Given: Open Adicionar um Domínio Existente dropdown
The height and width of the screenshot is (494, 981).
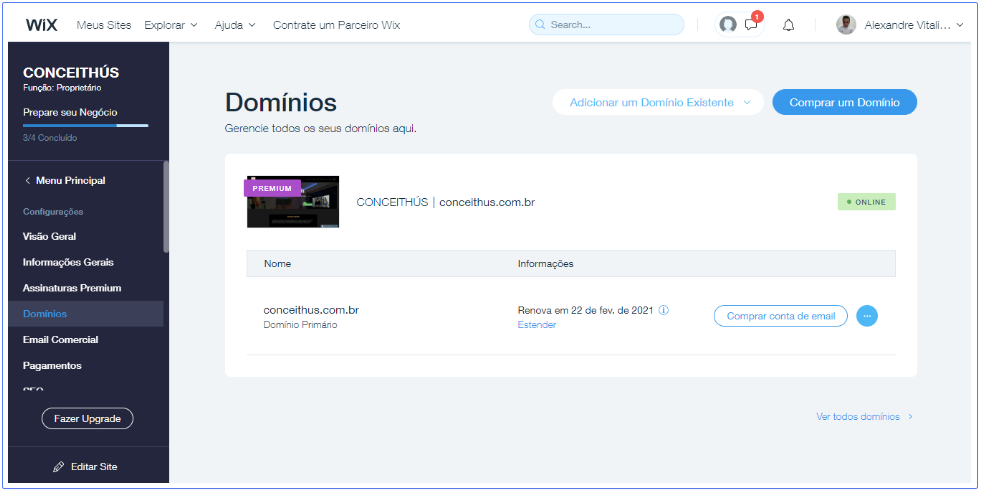Looking at the screenshot, I should 658,102.
